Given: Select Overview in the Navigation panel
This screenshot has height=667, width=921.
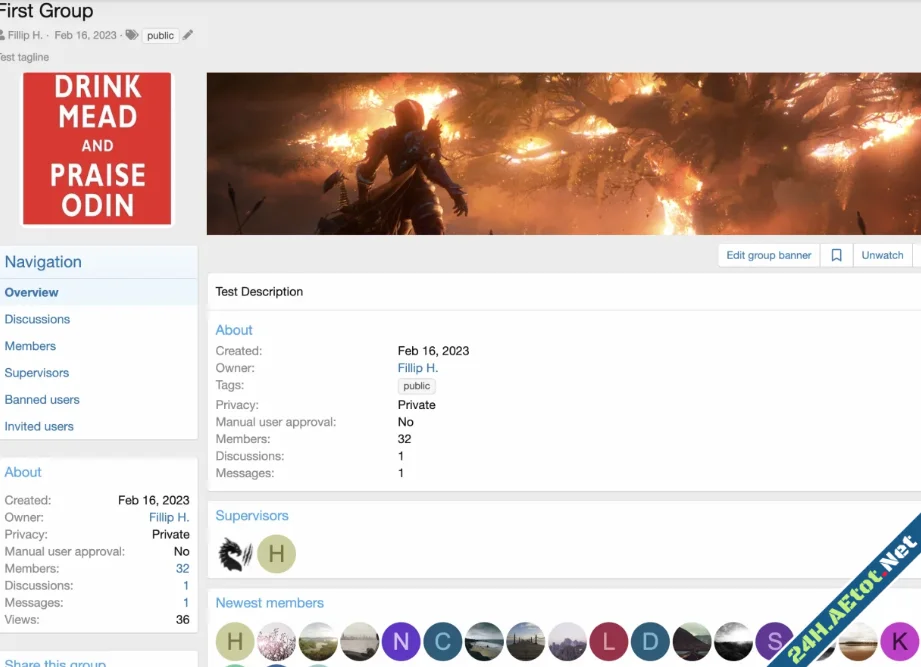Looking at the screenshot, I should (x=32, y=293).
